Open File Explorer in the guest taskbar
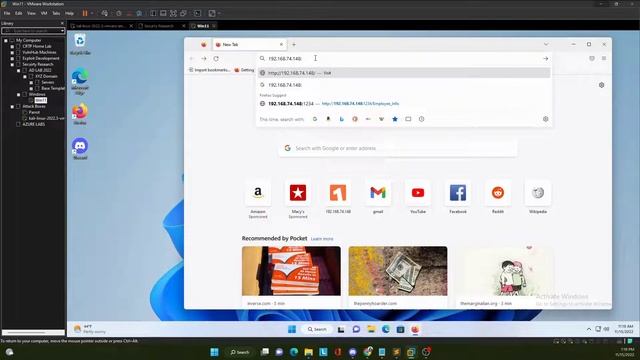The height and width of the screenshot is (360, 640). (x=371, y=329)
